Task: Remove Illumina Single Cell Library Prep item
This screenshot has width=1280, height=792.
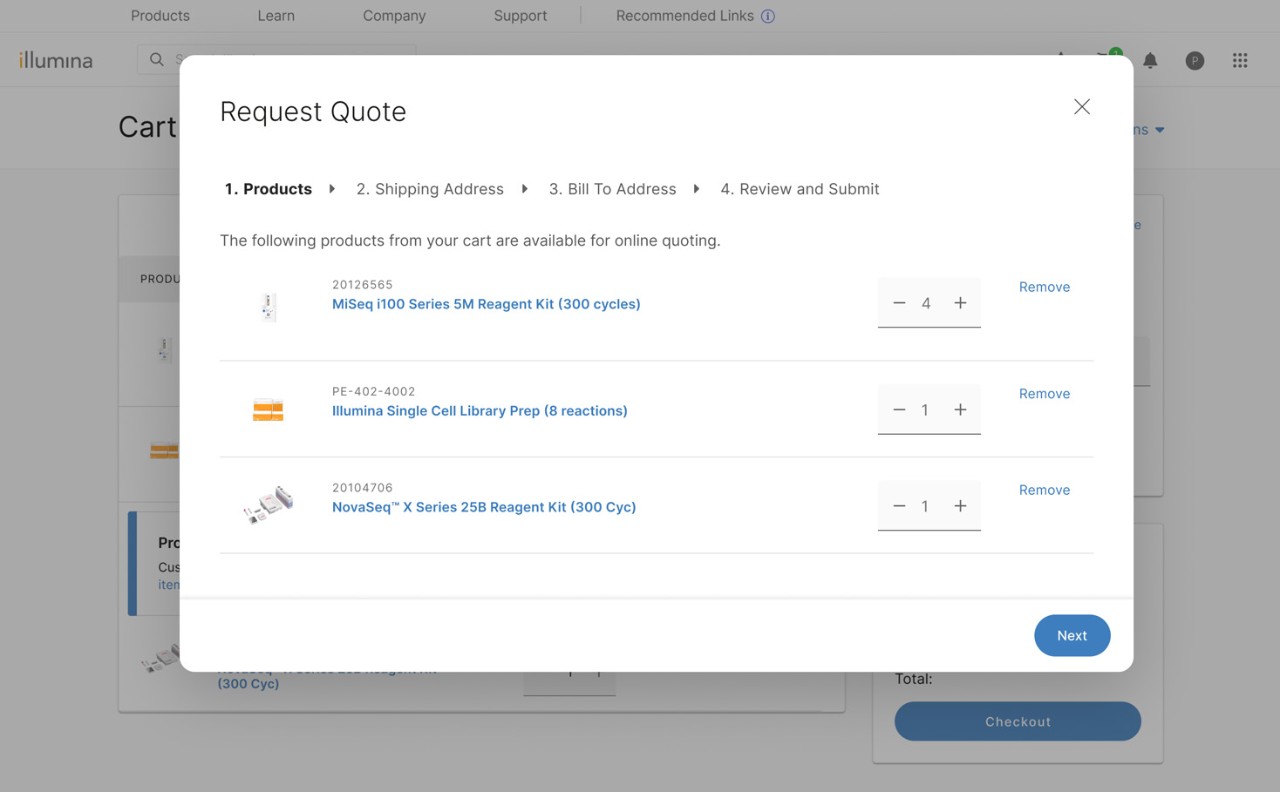Action: (x=1044, y=394)
